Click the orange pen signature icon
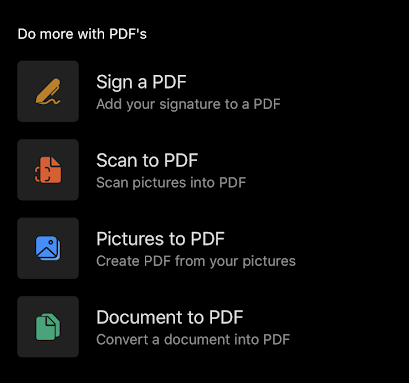Image resolution: width=409 pixels, height=383 pixels. 48,91
